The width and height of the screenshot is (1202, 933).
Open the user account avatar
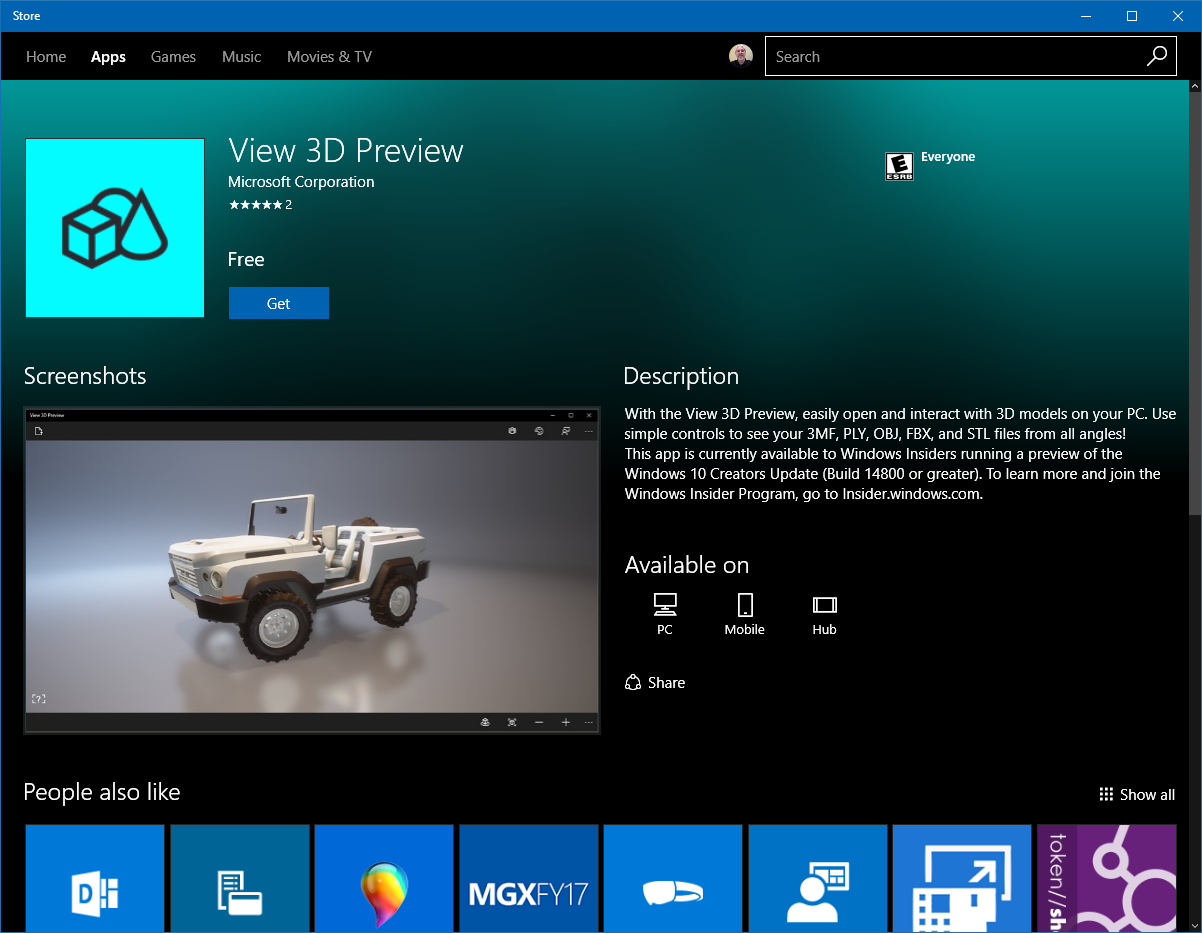point(740,56)
